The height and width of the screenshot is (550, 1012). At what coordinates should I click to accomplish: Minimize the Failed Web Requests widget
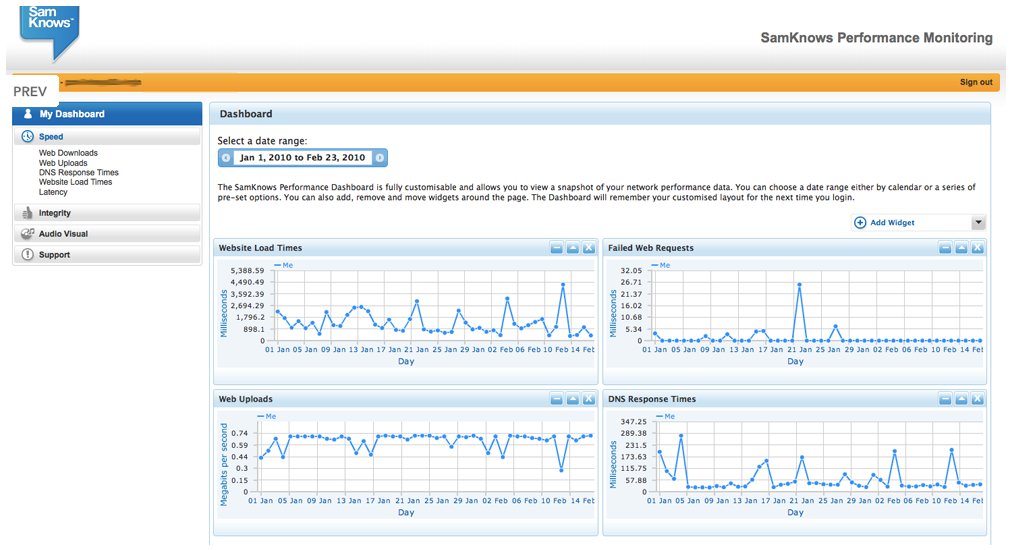click(x=945, y=248)
